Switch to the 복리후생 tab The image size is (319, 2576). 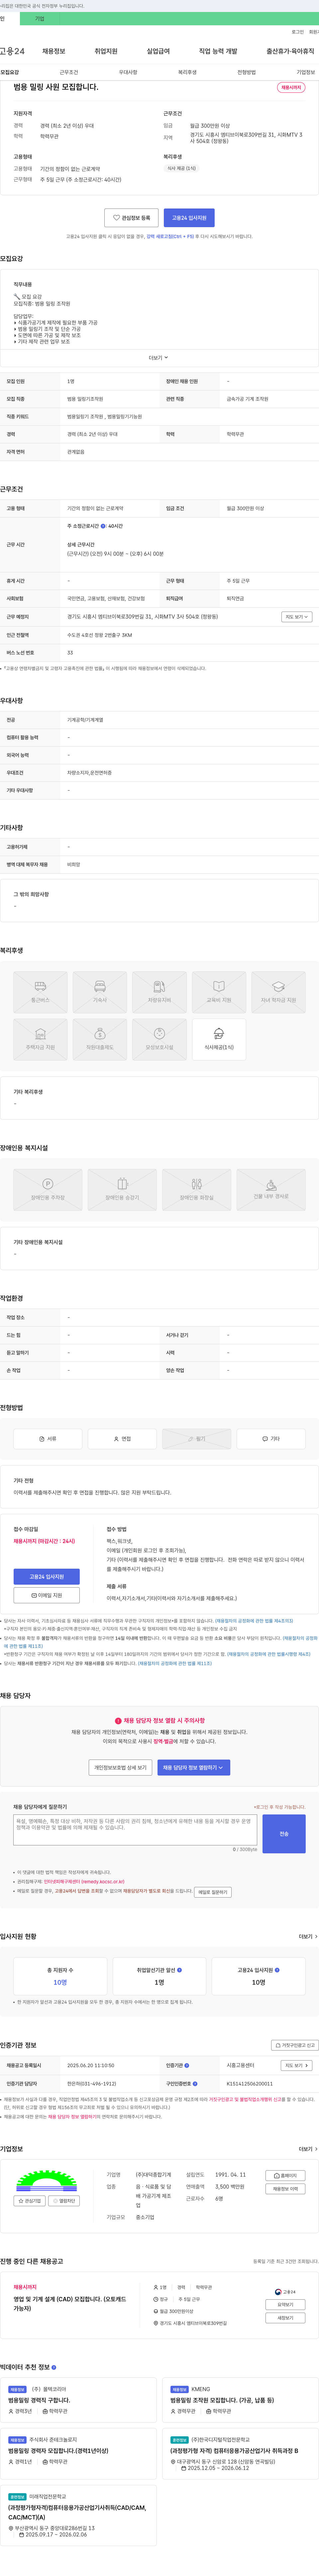tap(187, 72)
